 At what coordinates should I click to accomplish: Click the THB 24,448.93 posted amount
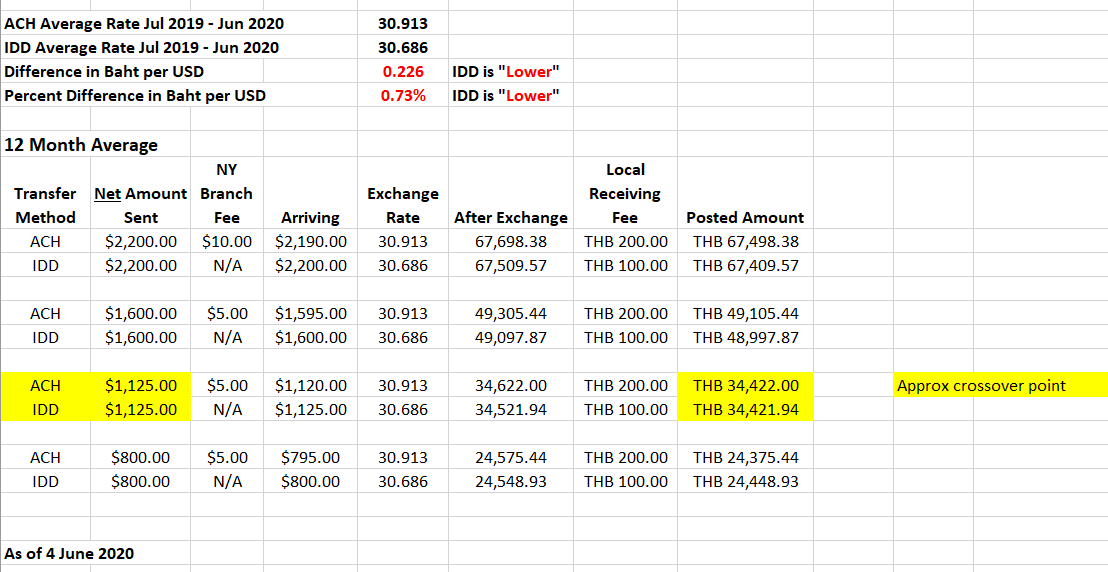click(x=745, y=481)
